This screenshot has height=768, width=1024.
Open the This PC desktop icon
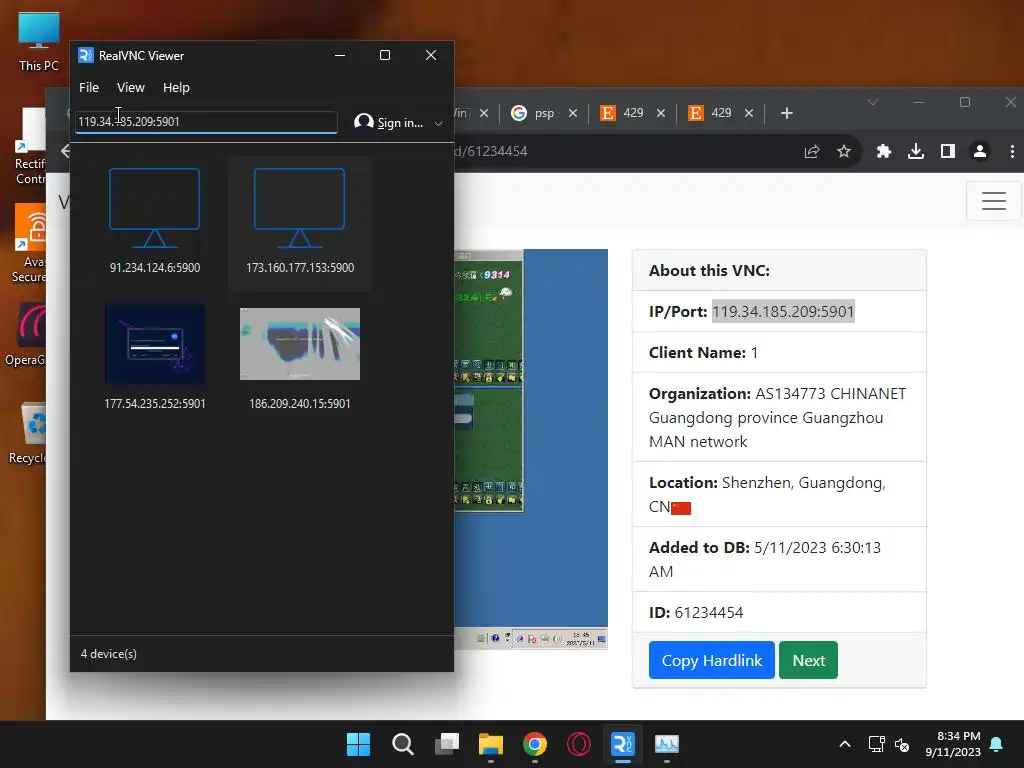(x=39, y=42)
